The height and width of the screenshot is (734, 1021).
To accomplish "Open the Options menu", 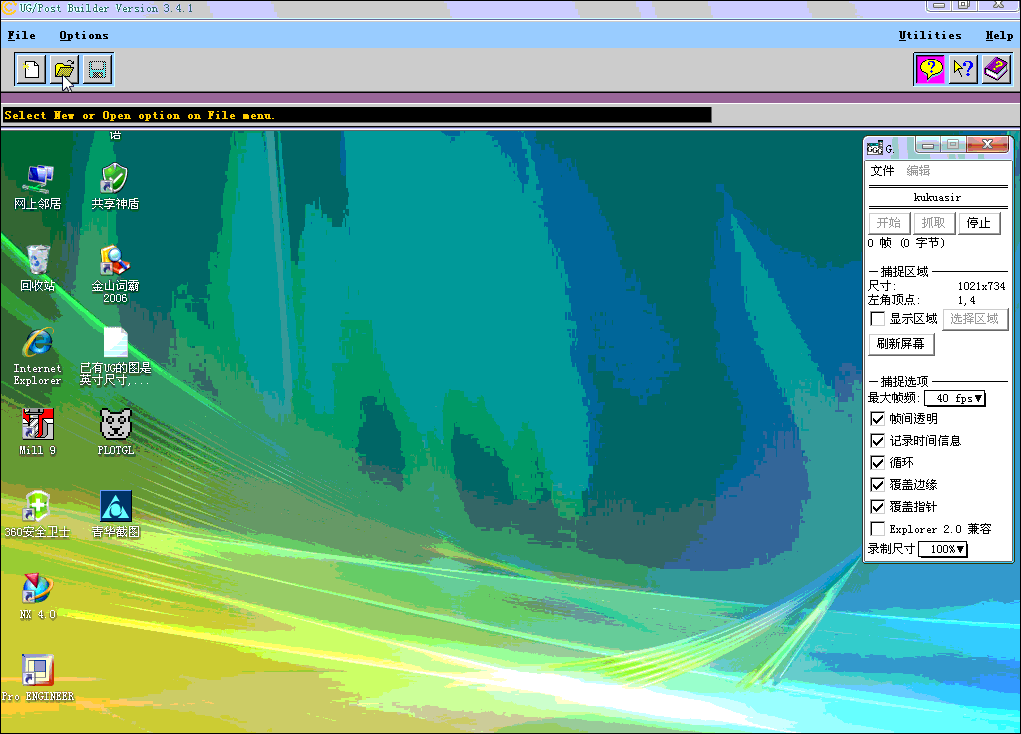I will 83,35.
